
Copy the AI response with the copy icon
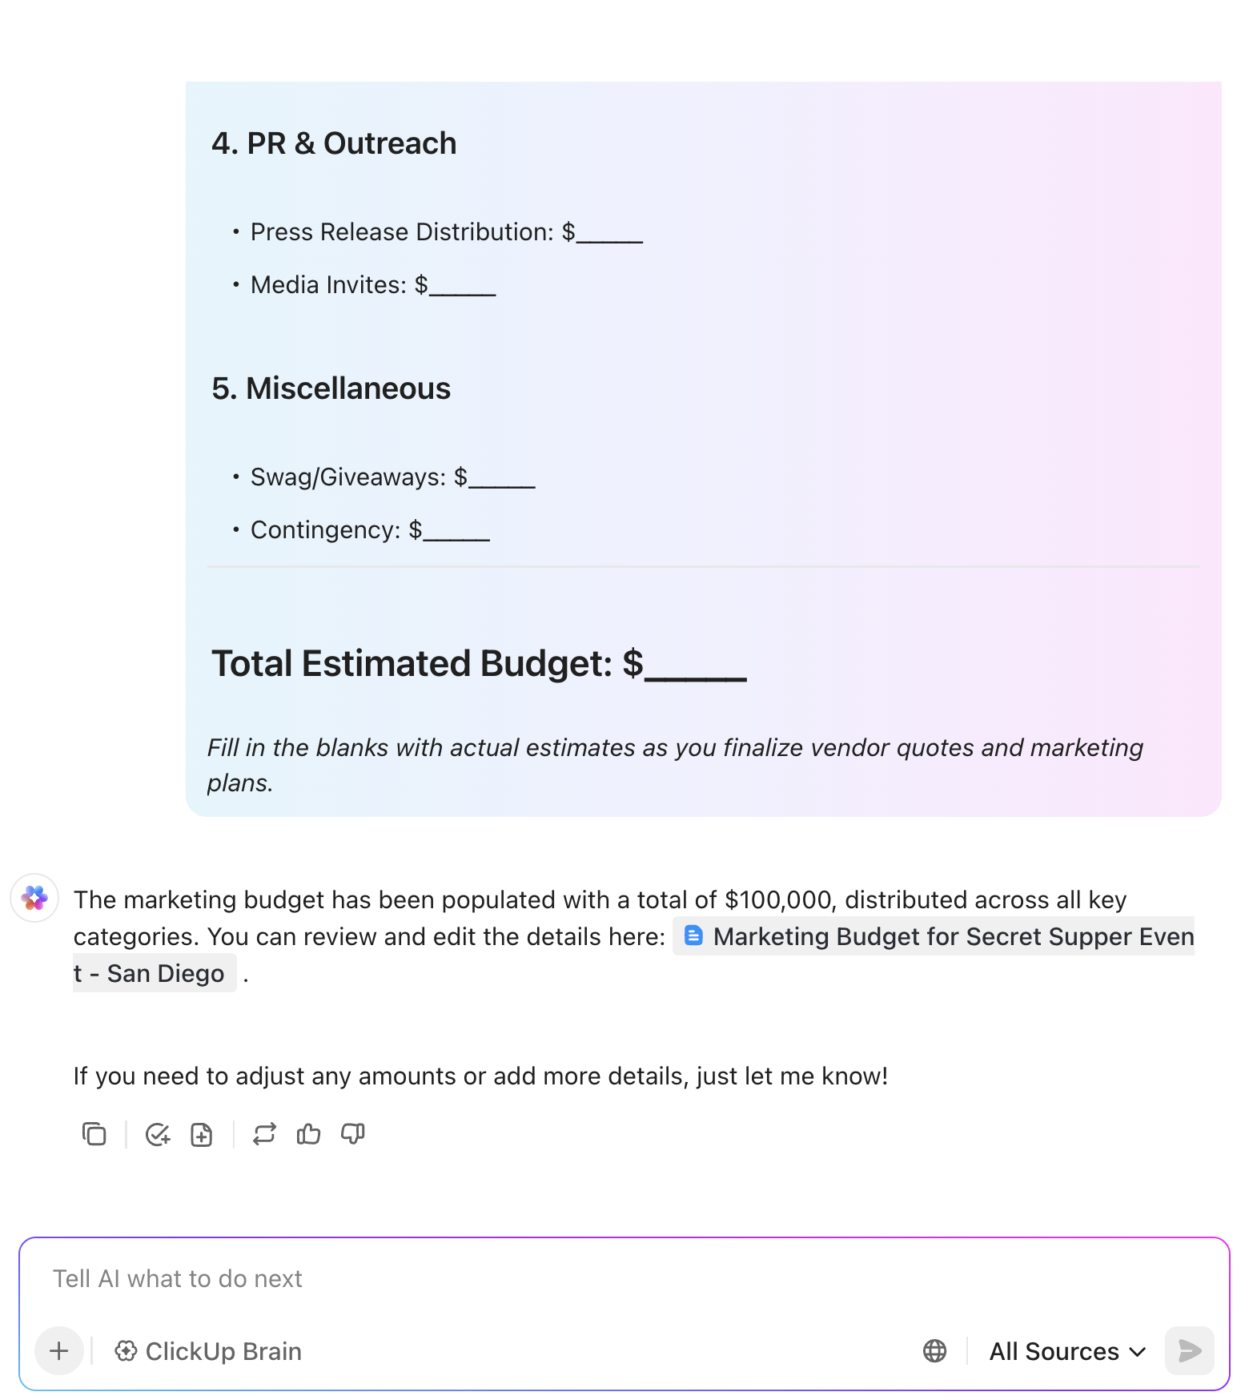pyautogui.click(x=94, y=1134)
